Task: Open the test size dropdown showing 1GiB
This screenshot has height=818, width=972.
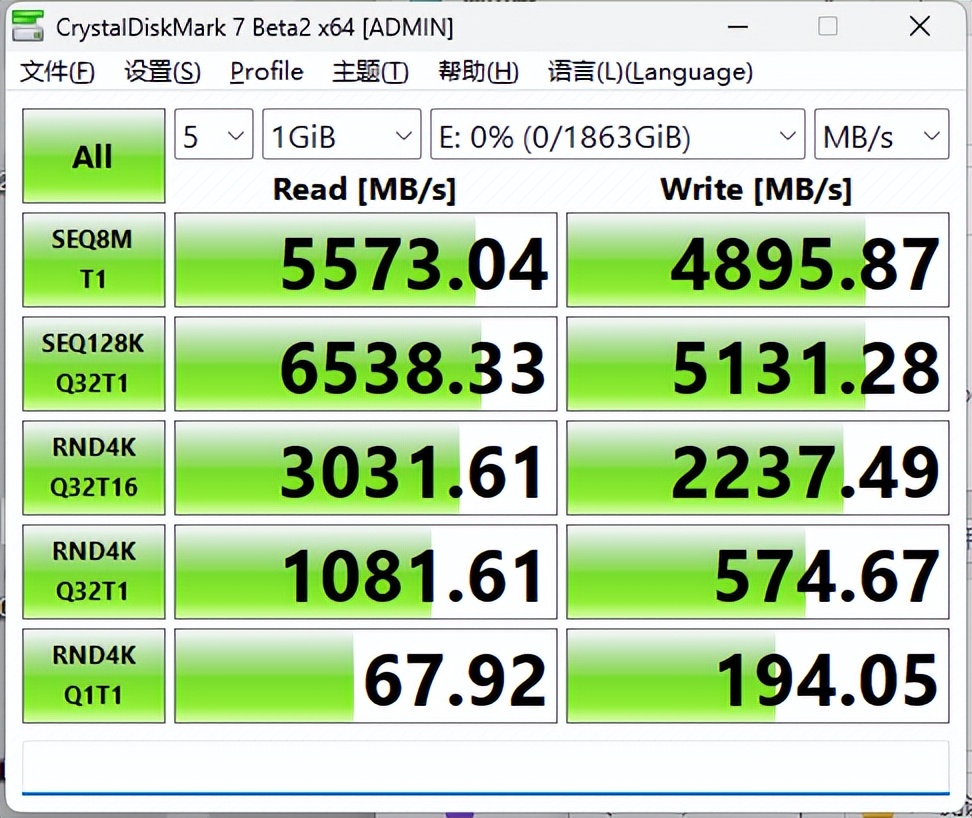Action: 341,134
